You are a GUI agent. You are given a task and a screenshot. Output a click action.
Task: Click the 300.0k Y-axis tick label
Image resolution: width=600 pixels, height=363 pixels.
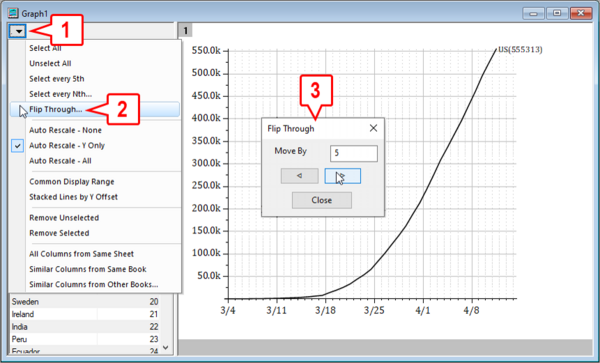coord(206,163)
